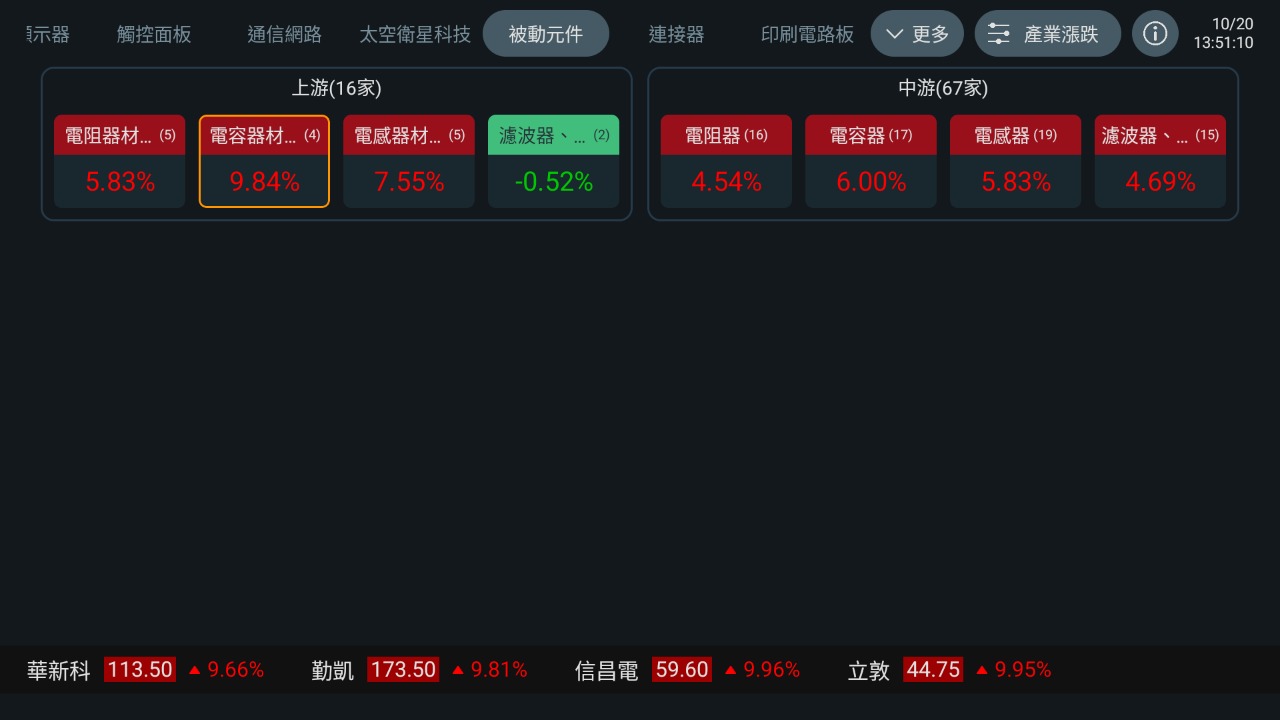Click midstream 濾波器 (15) tile at 4.69%
The image size is (1280, 720).
[1160, 161]
